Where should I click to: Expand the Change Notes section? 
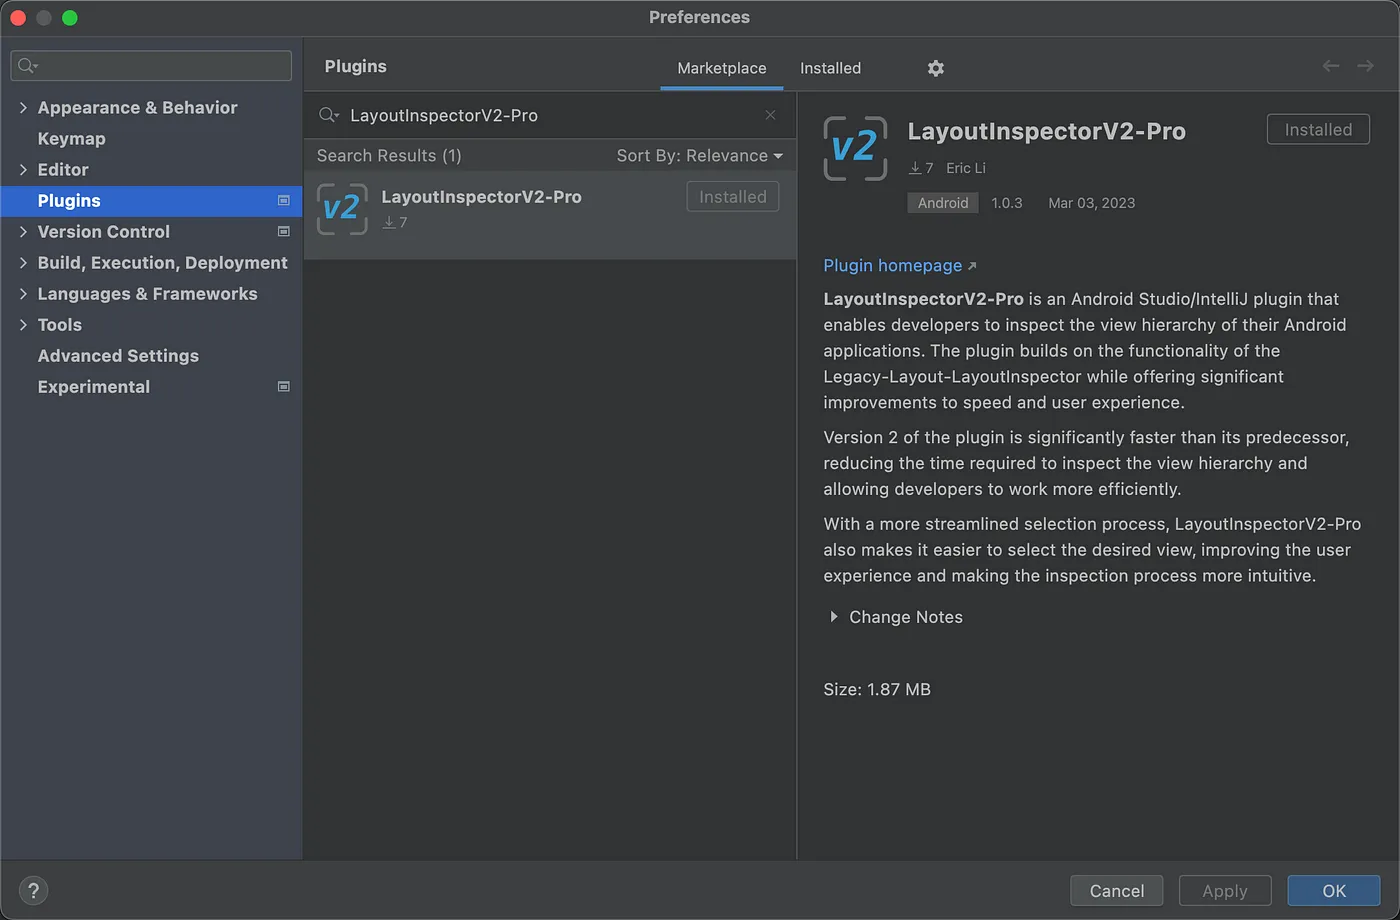click(834, 617)
